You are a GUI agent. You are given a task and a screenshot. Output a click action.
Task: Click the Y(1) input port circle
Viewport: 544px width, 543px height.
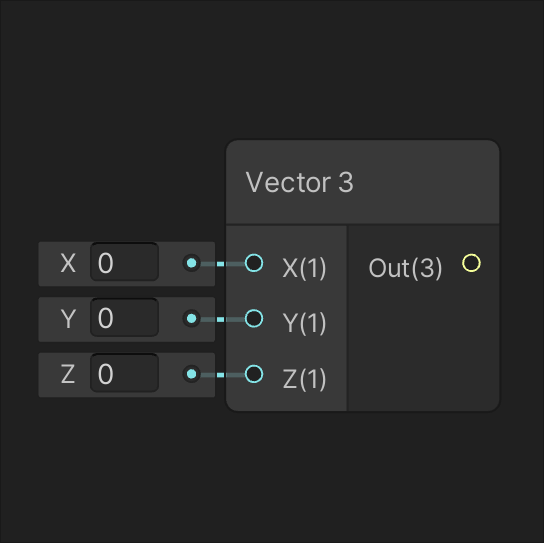click(254, 319)
